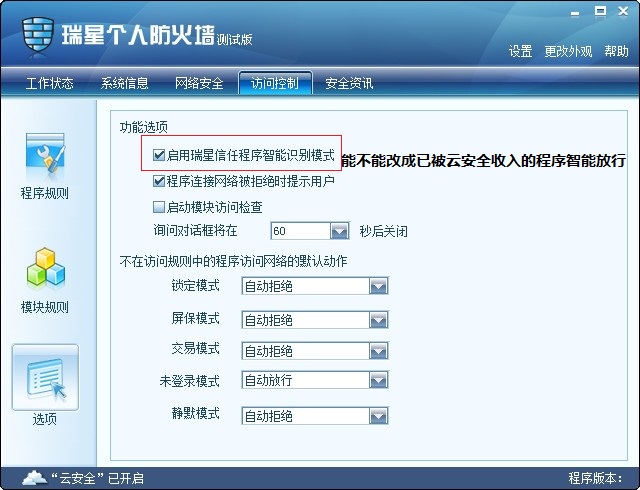This screenshot has height=490, width=640.
Task: Click the 未登录模式 label
Action: click(190, 381)
